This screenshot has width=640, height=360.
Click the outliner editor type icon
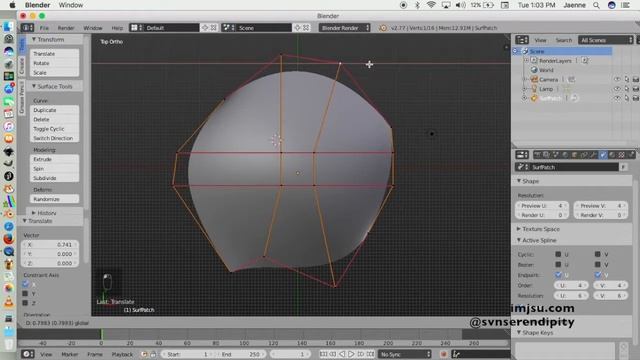(x=522, y=40)
